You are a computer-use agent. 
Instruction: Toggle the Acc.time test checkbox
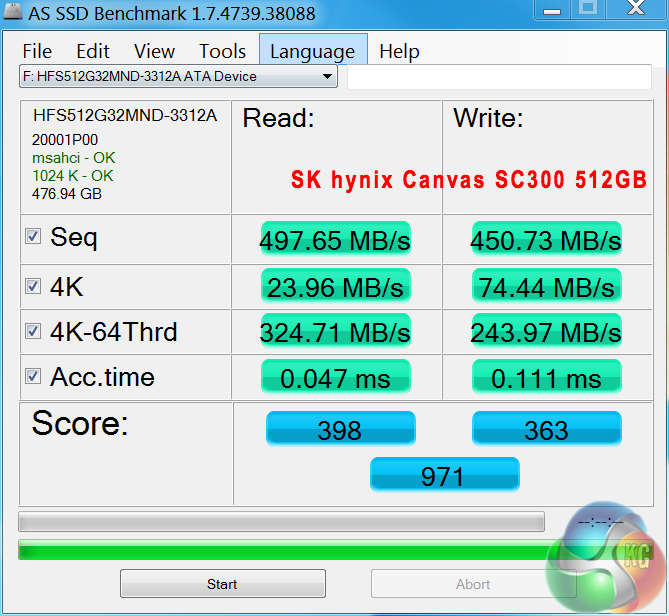coord(33,376)
